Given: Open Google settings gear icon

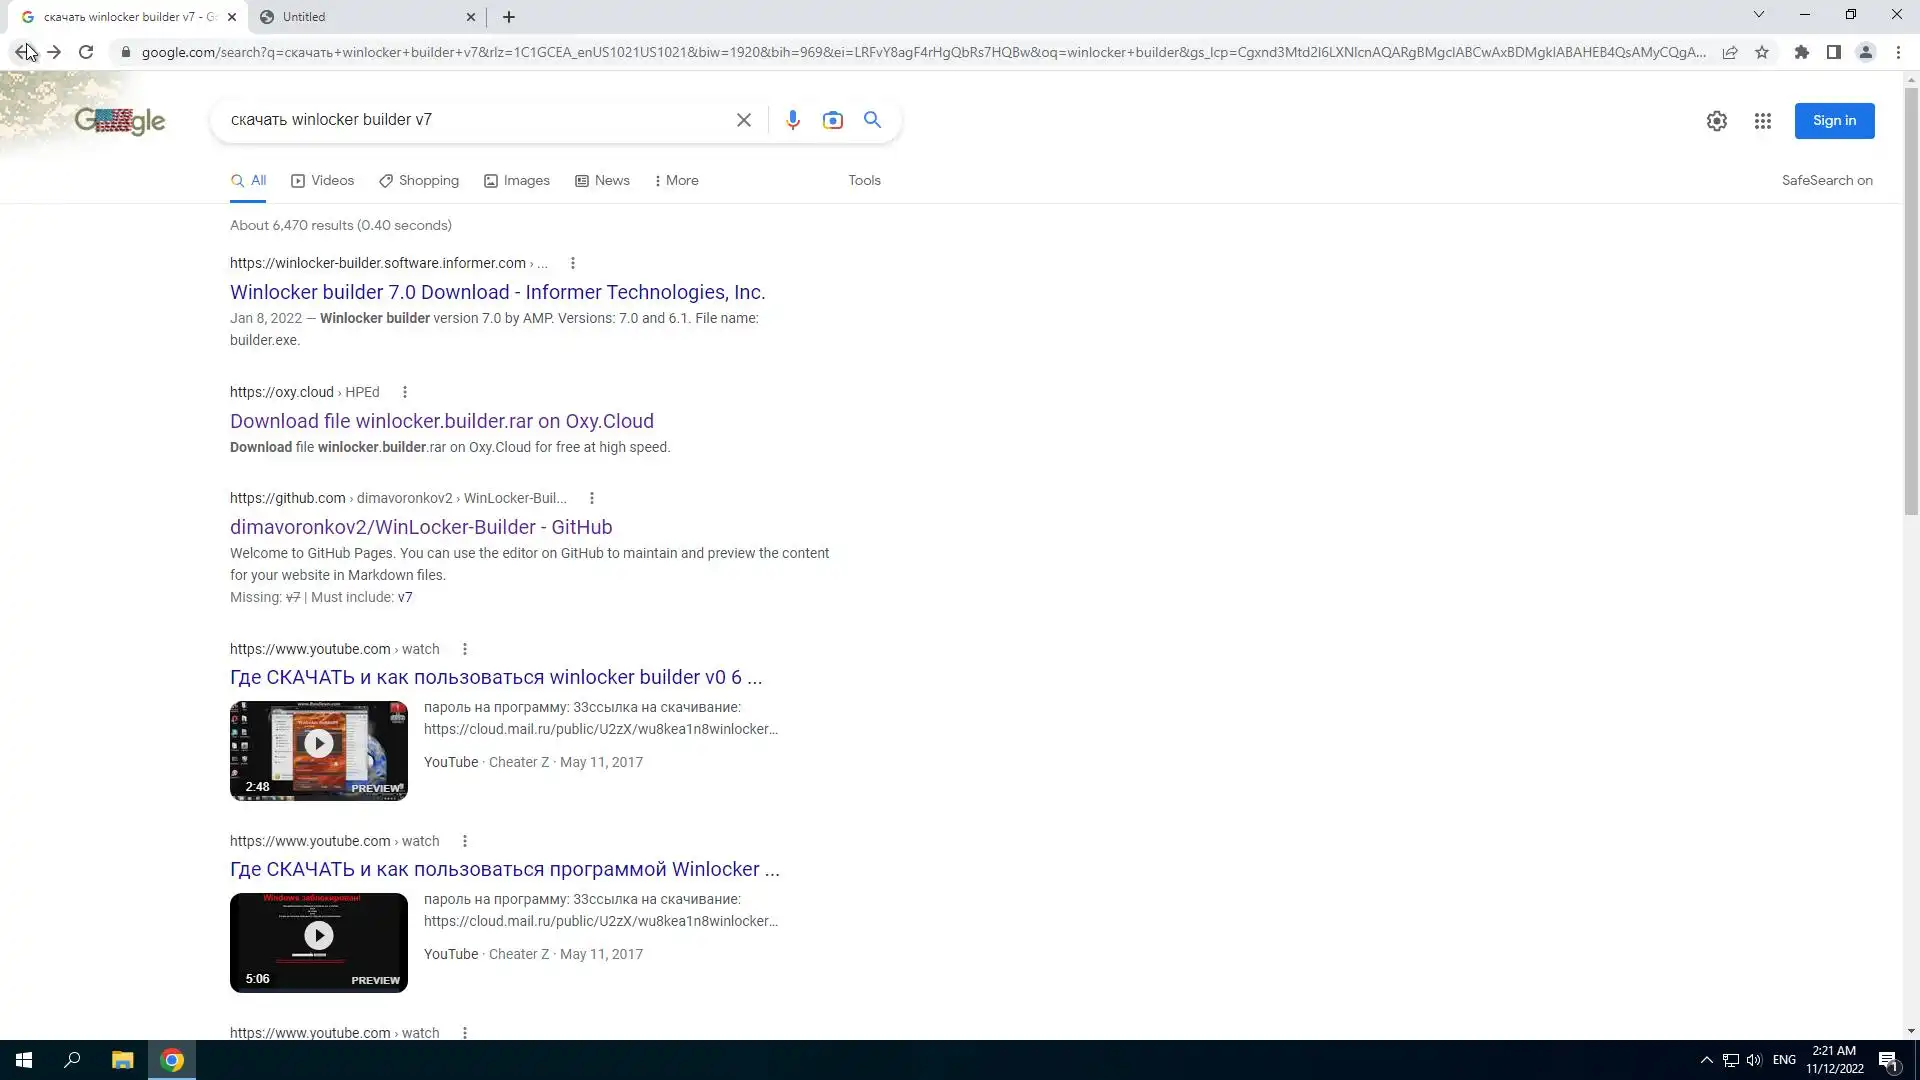Looking at the screenshot, I should [x=1716, y=121].
